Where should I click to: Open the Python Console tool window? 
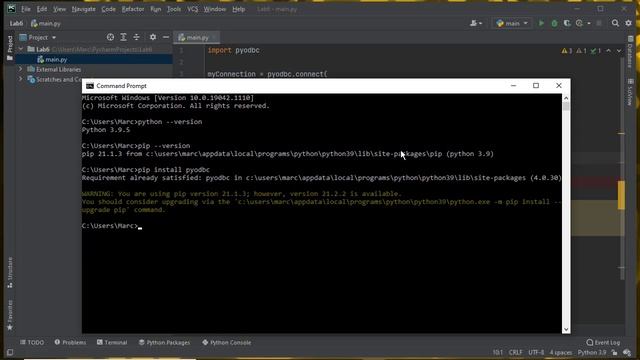click(x=227, y=342)
